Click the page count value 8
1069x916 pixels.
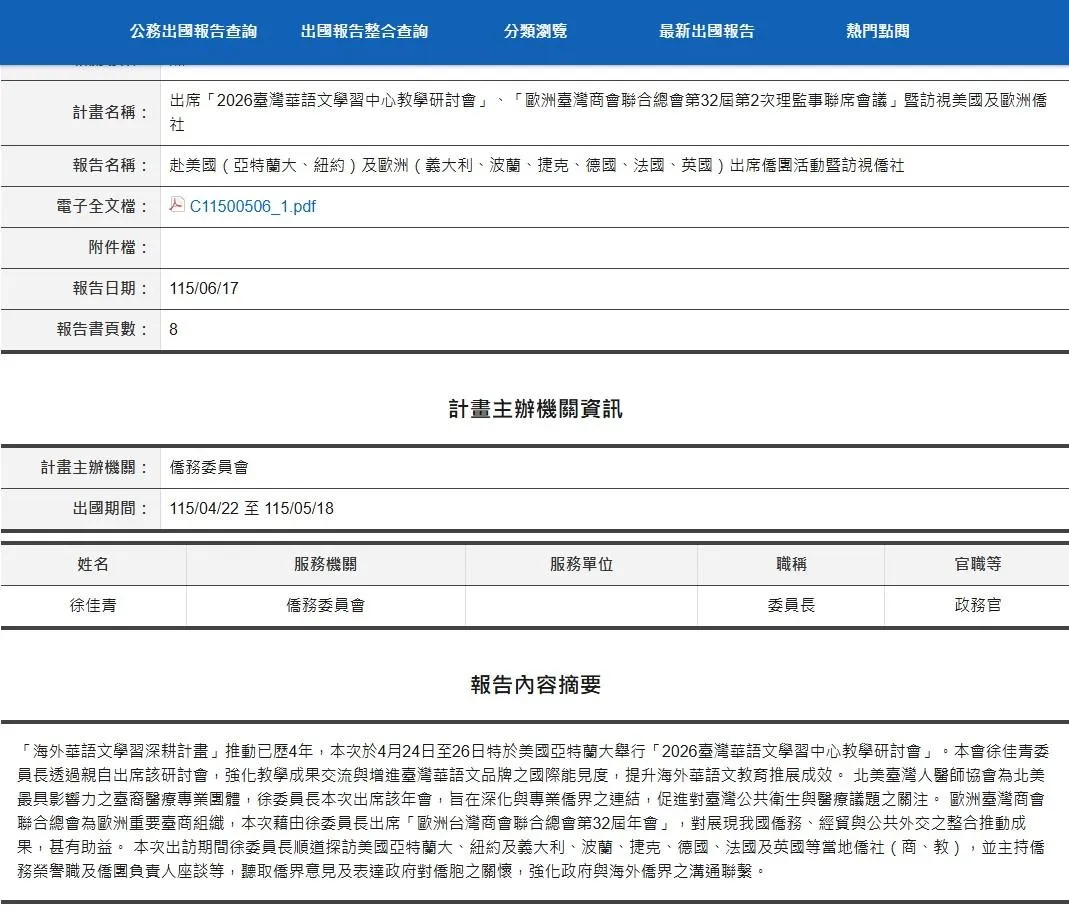(173, 329)
